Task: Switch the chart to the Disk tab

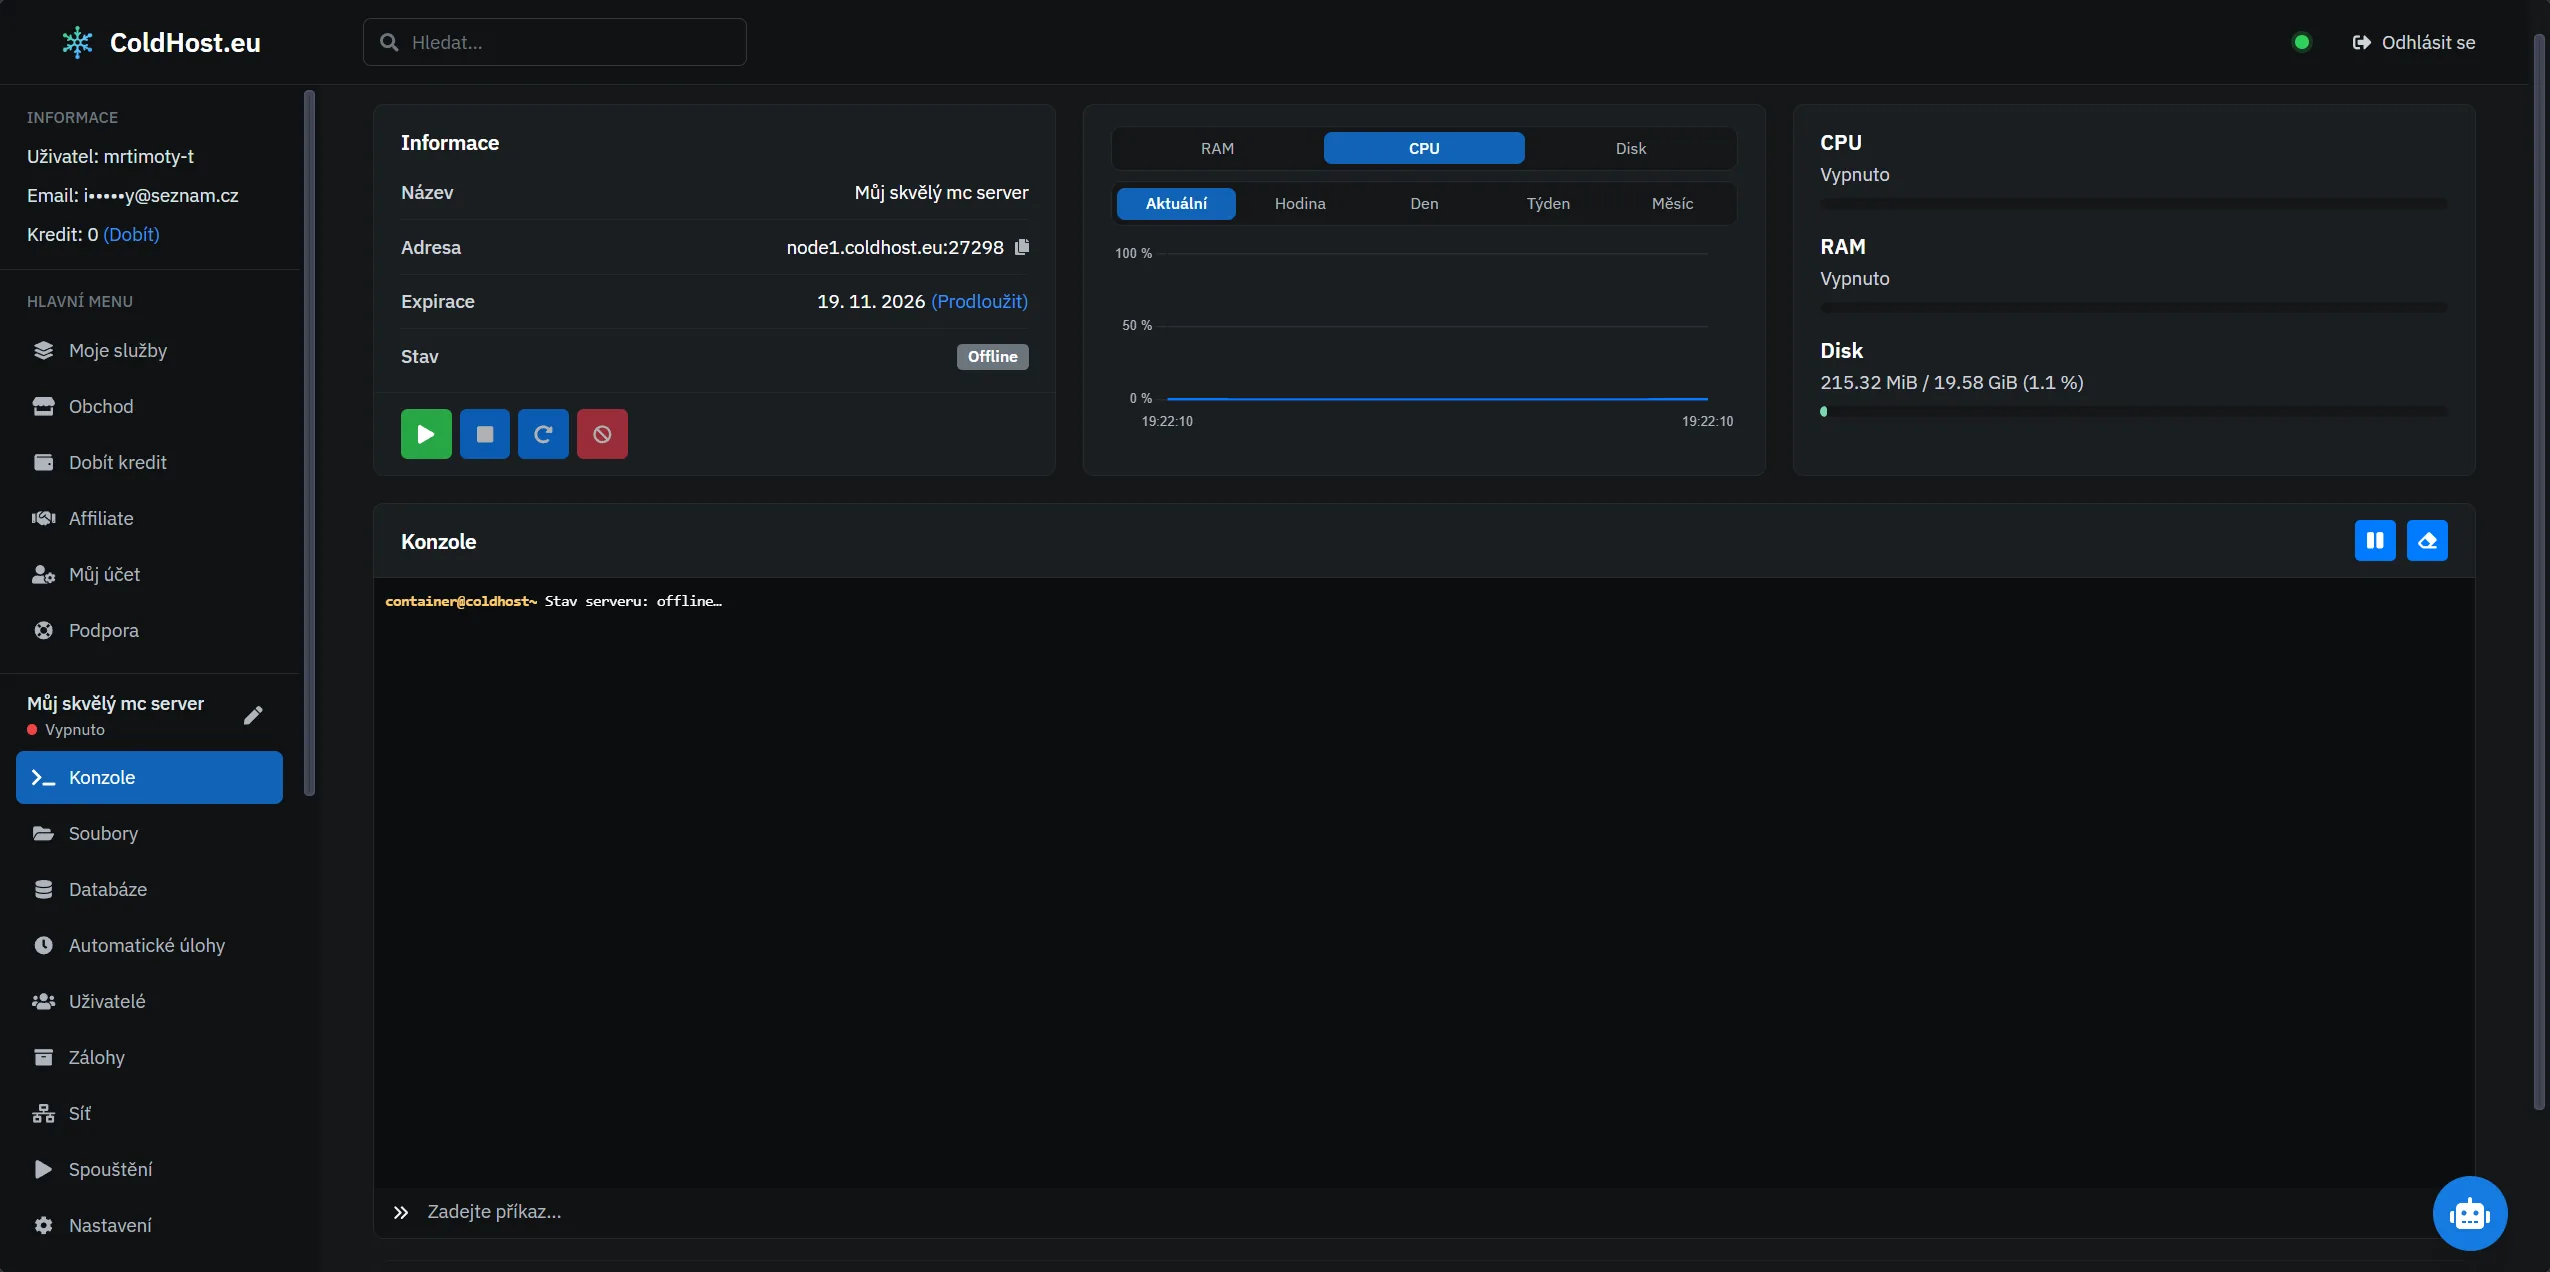Action: click(x=1630, y=148)
